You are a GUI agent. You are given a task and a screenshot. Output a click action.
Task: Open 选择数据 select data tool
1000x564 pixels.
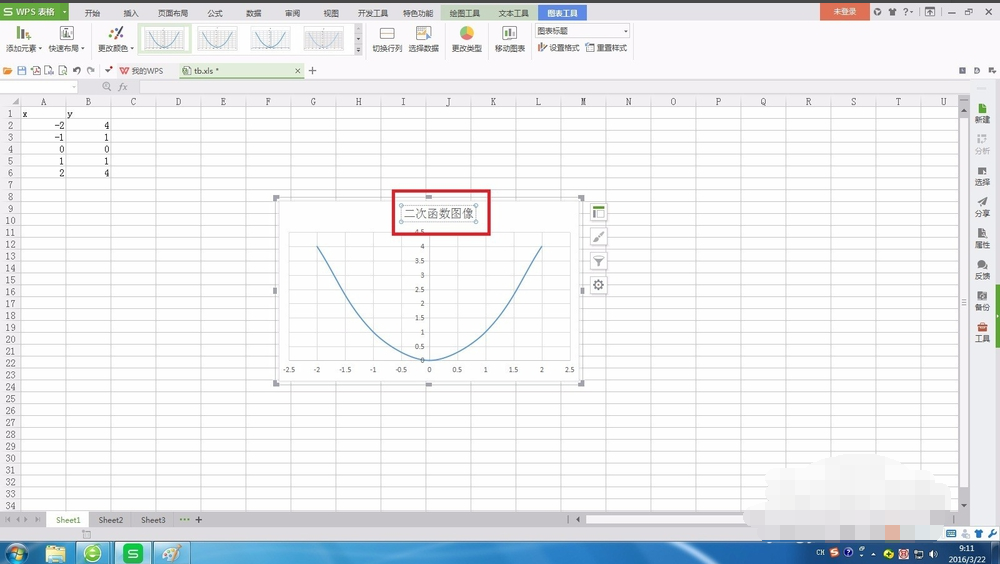click(x=423, y=39)
